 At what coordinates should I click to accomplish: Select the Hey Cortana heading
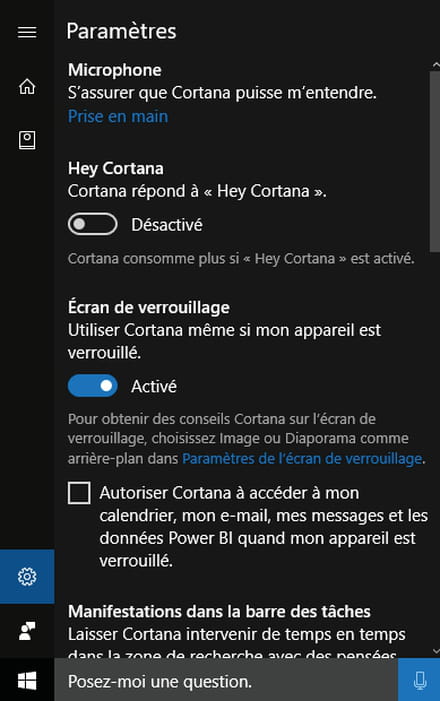click(x=116, y=169)
